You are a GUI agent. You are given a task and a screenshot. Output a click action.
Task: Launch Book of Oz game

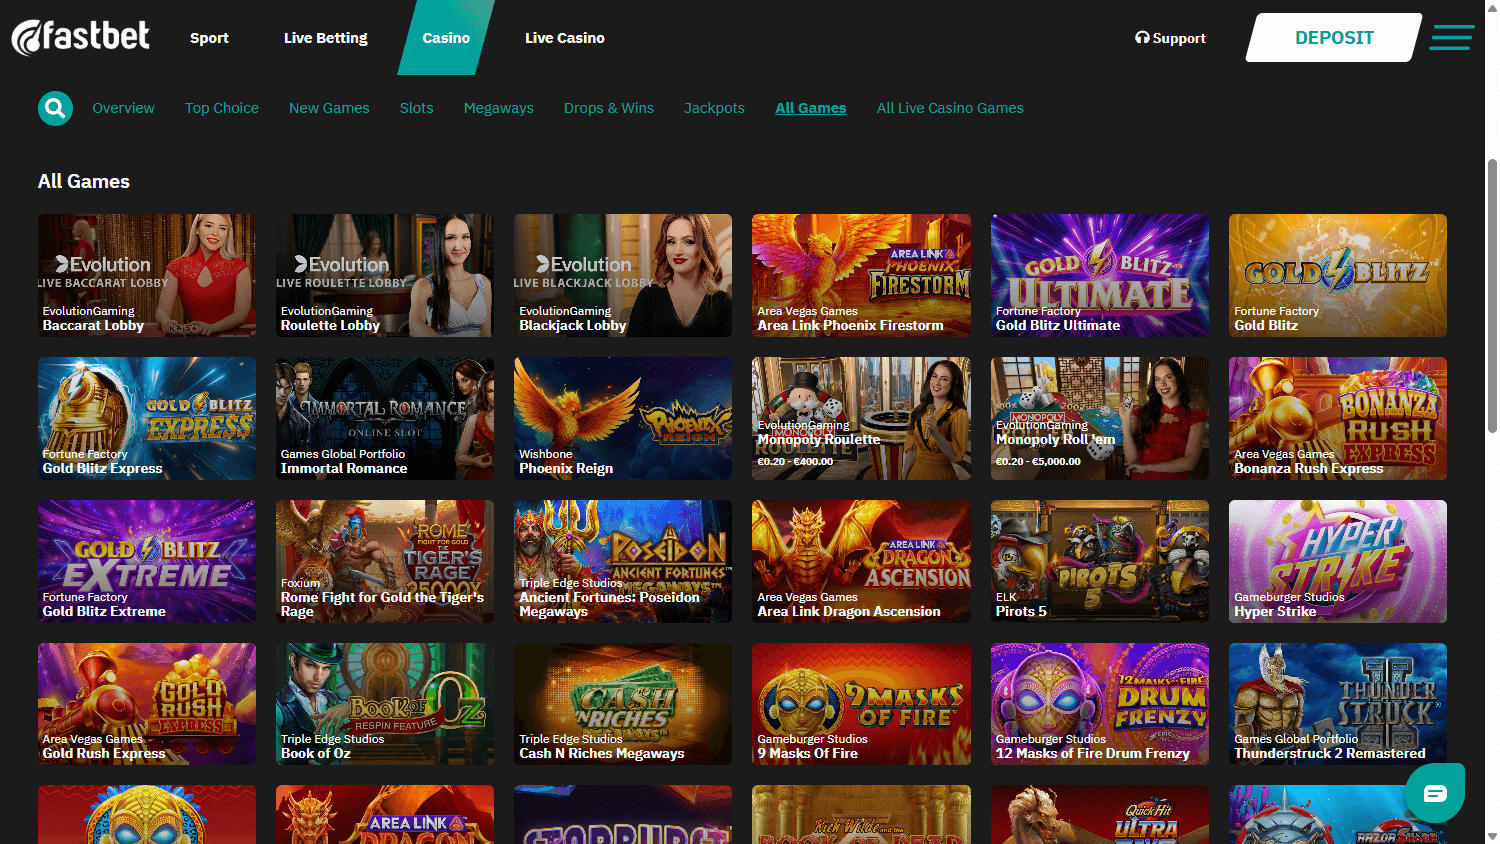[x=385, y=704]
